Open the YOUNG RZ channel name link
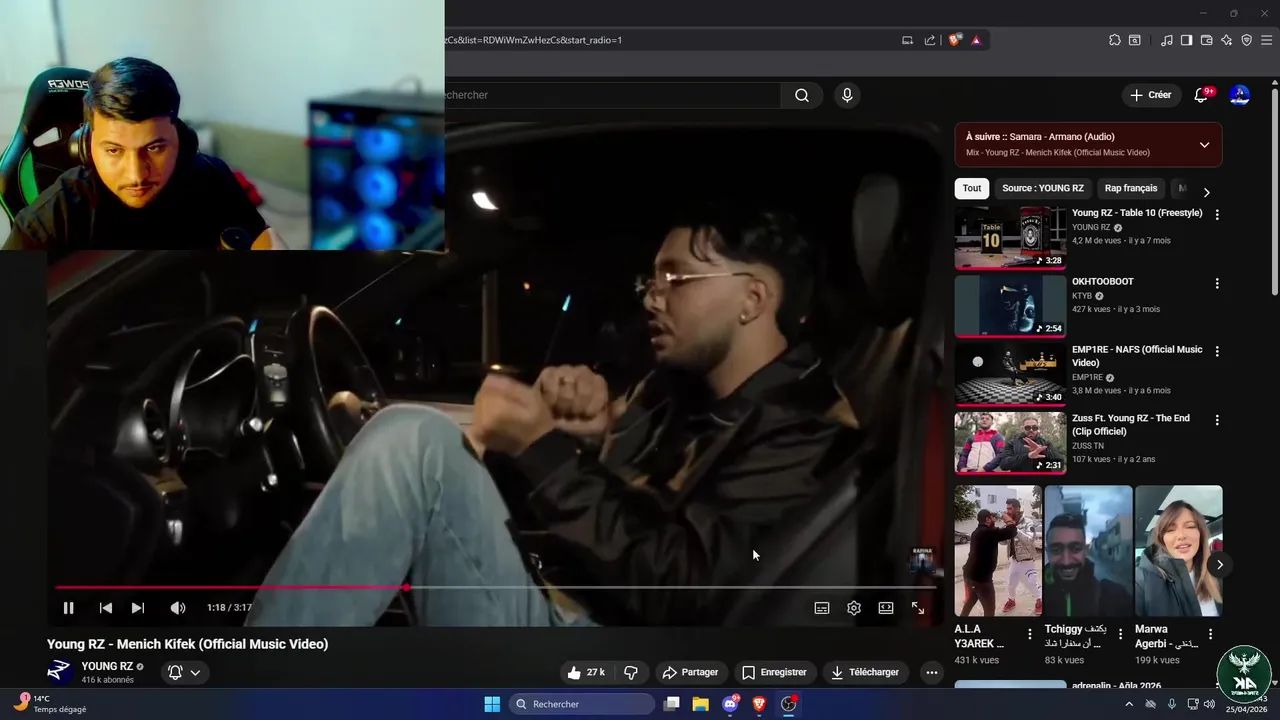The image size is (1280, 720). 107,666
